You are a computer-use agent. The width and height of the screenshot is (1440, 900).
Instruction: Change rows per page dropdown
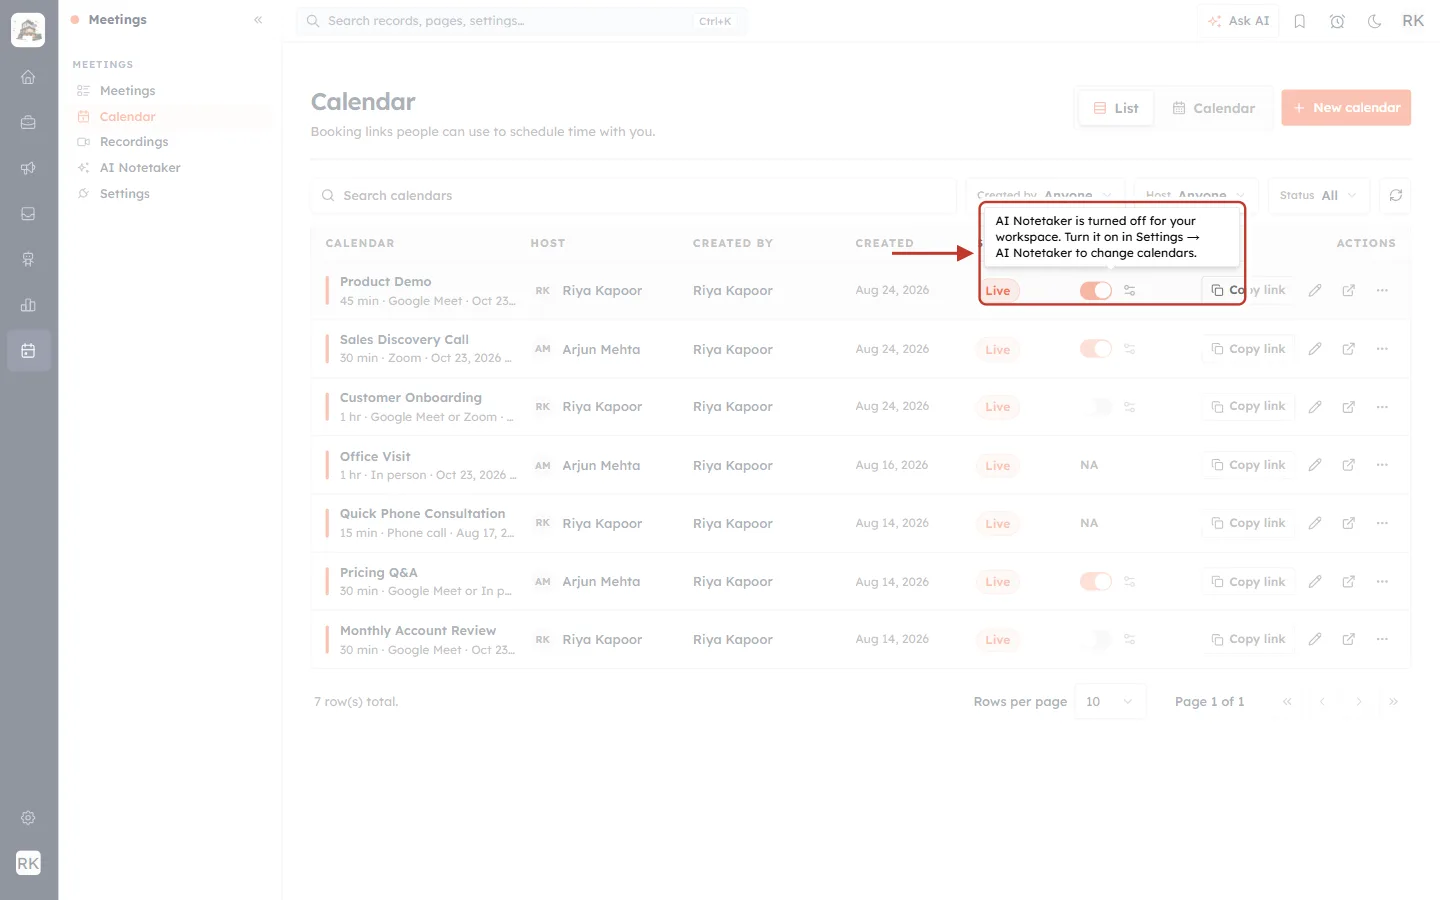[1110, 702]
